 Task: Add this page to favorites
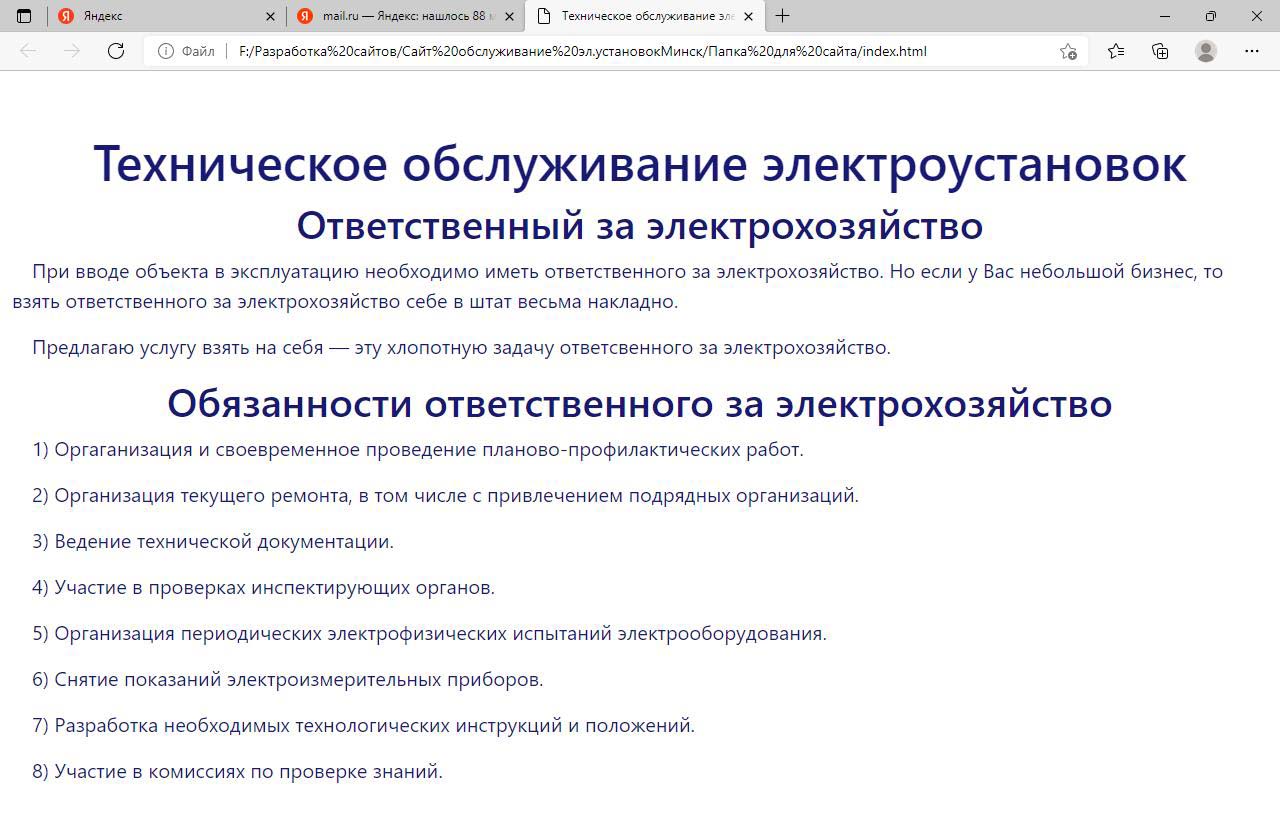(x=1068, y=51)
